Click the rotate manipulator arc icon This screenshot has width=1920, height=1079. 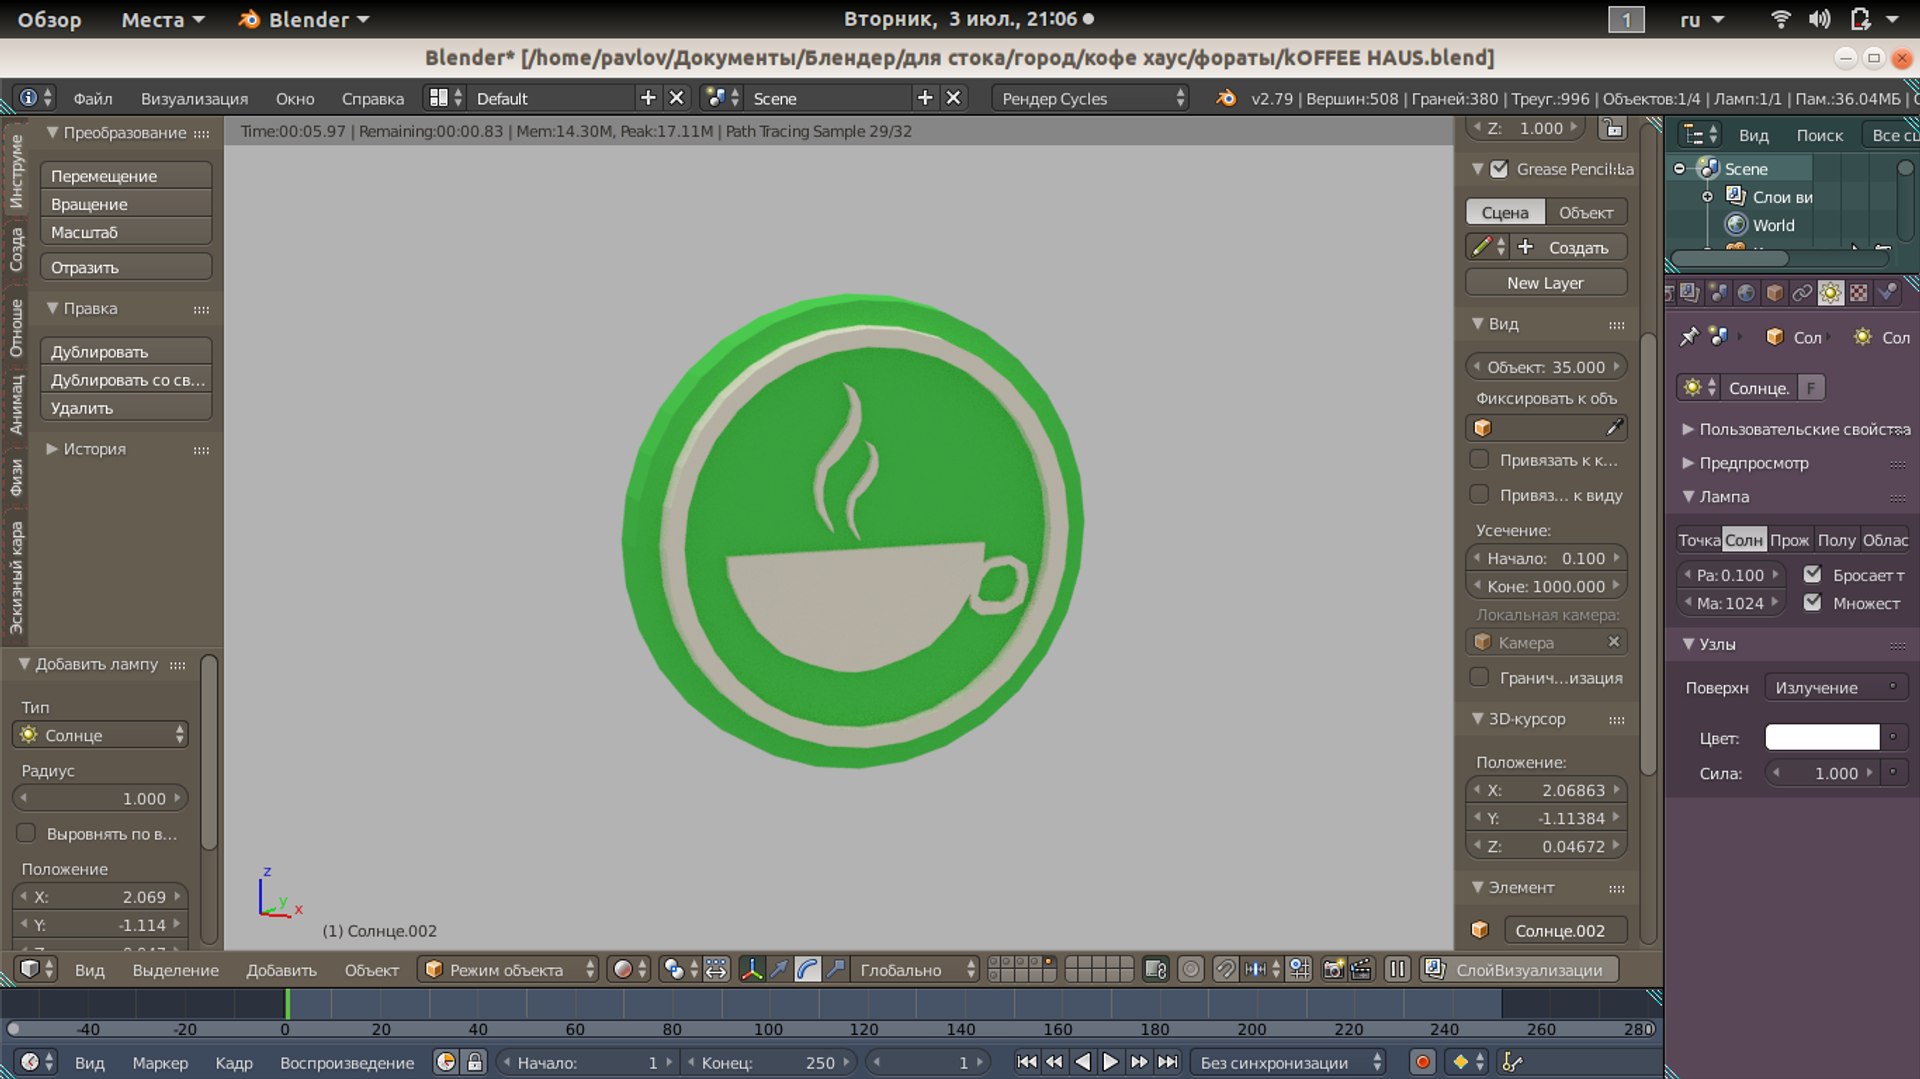point(807,969)
